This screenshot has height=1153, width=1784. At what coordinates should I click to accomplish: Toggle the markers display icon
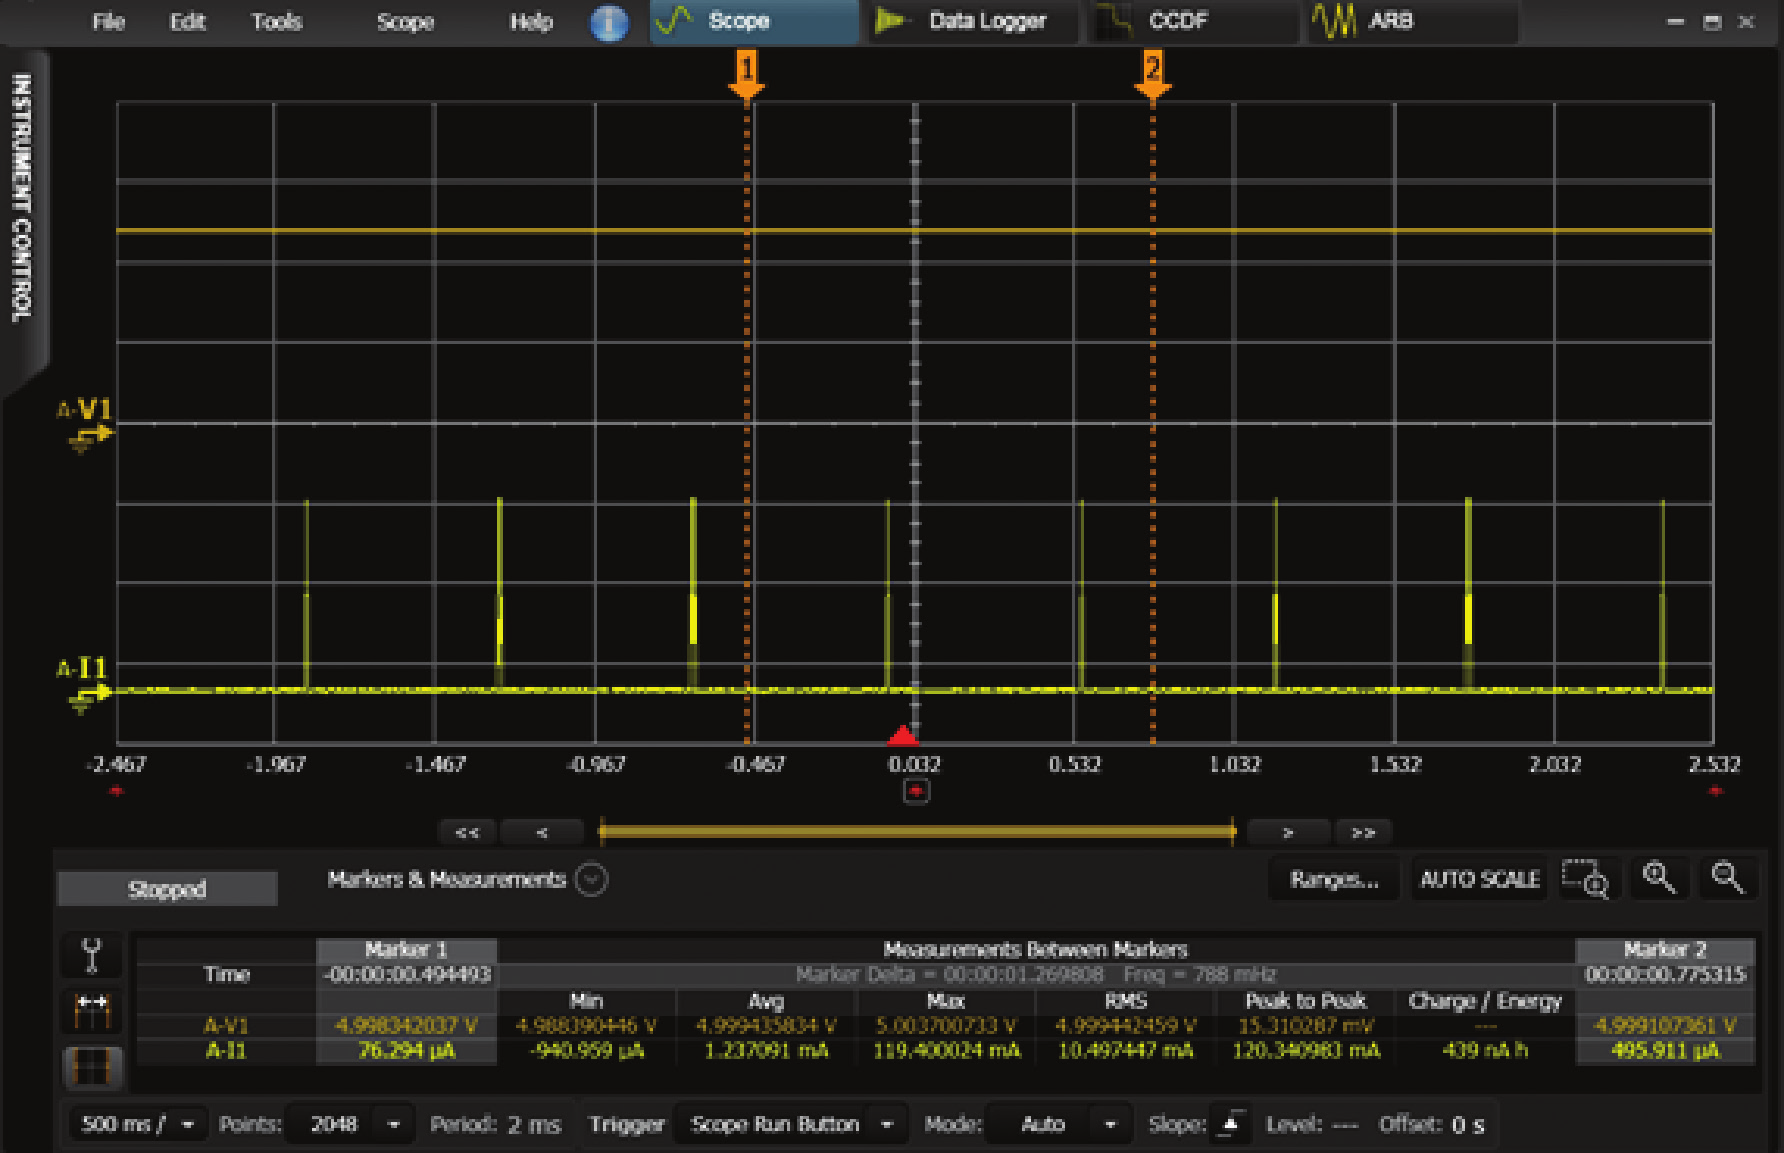tap(92, 1011)
